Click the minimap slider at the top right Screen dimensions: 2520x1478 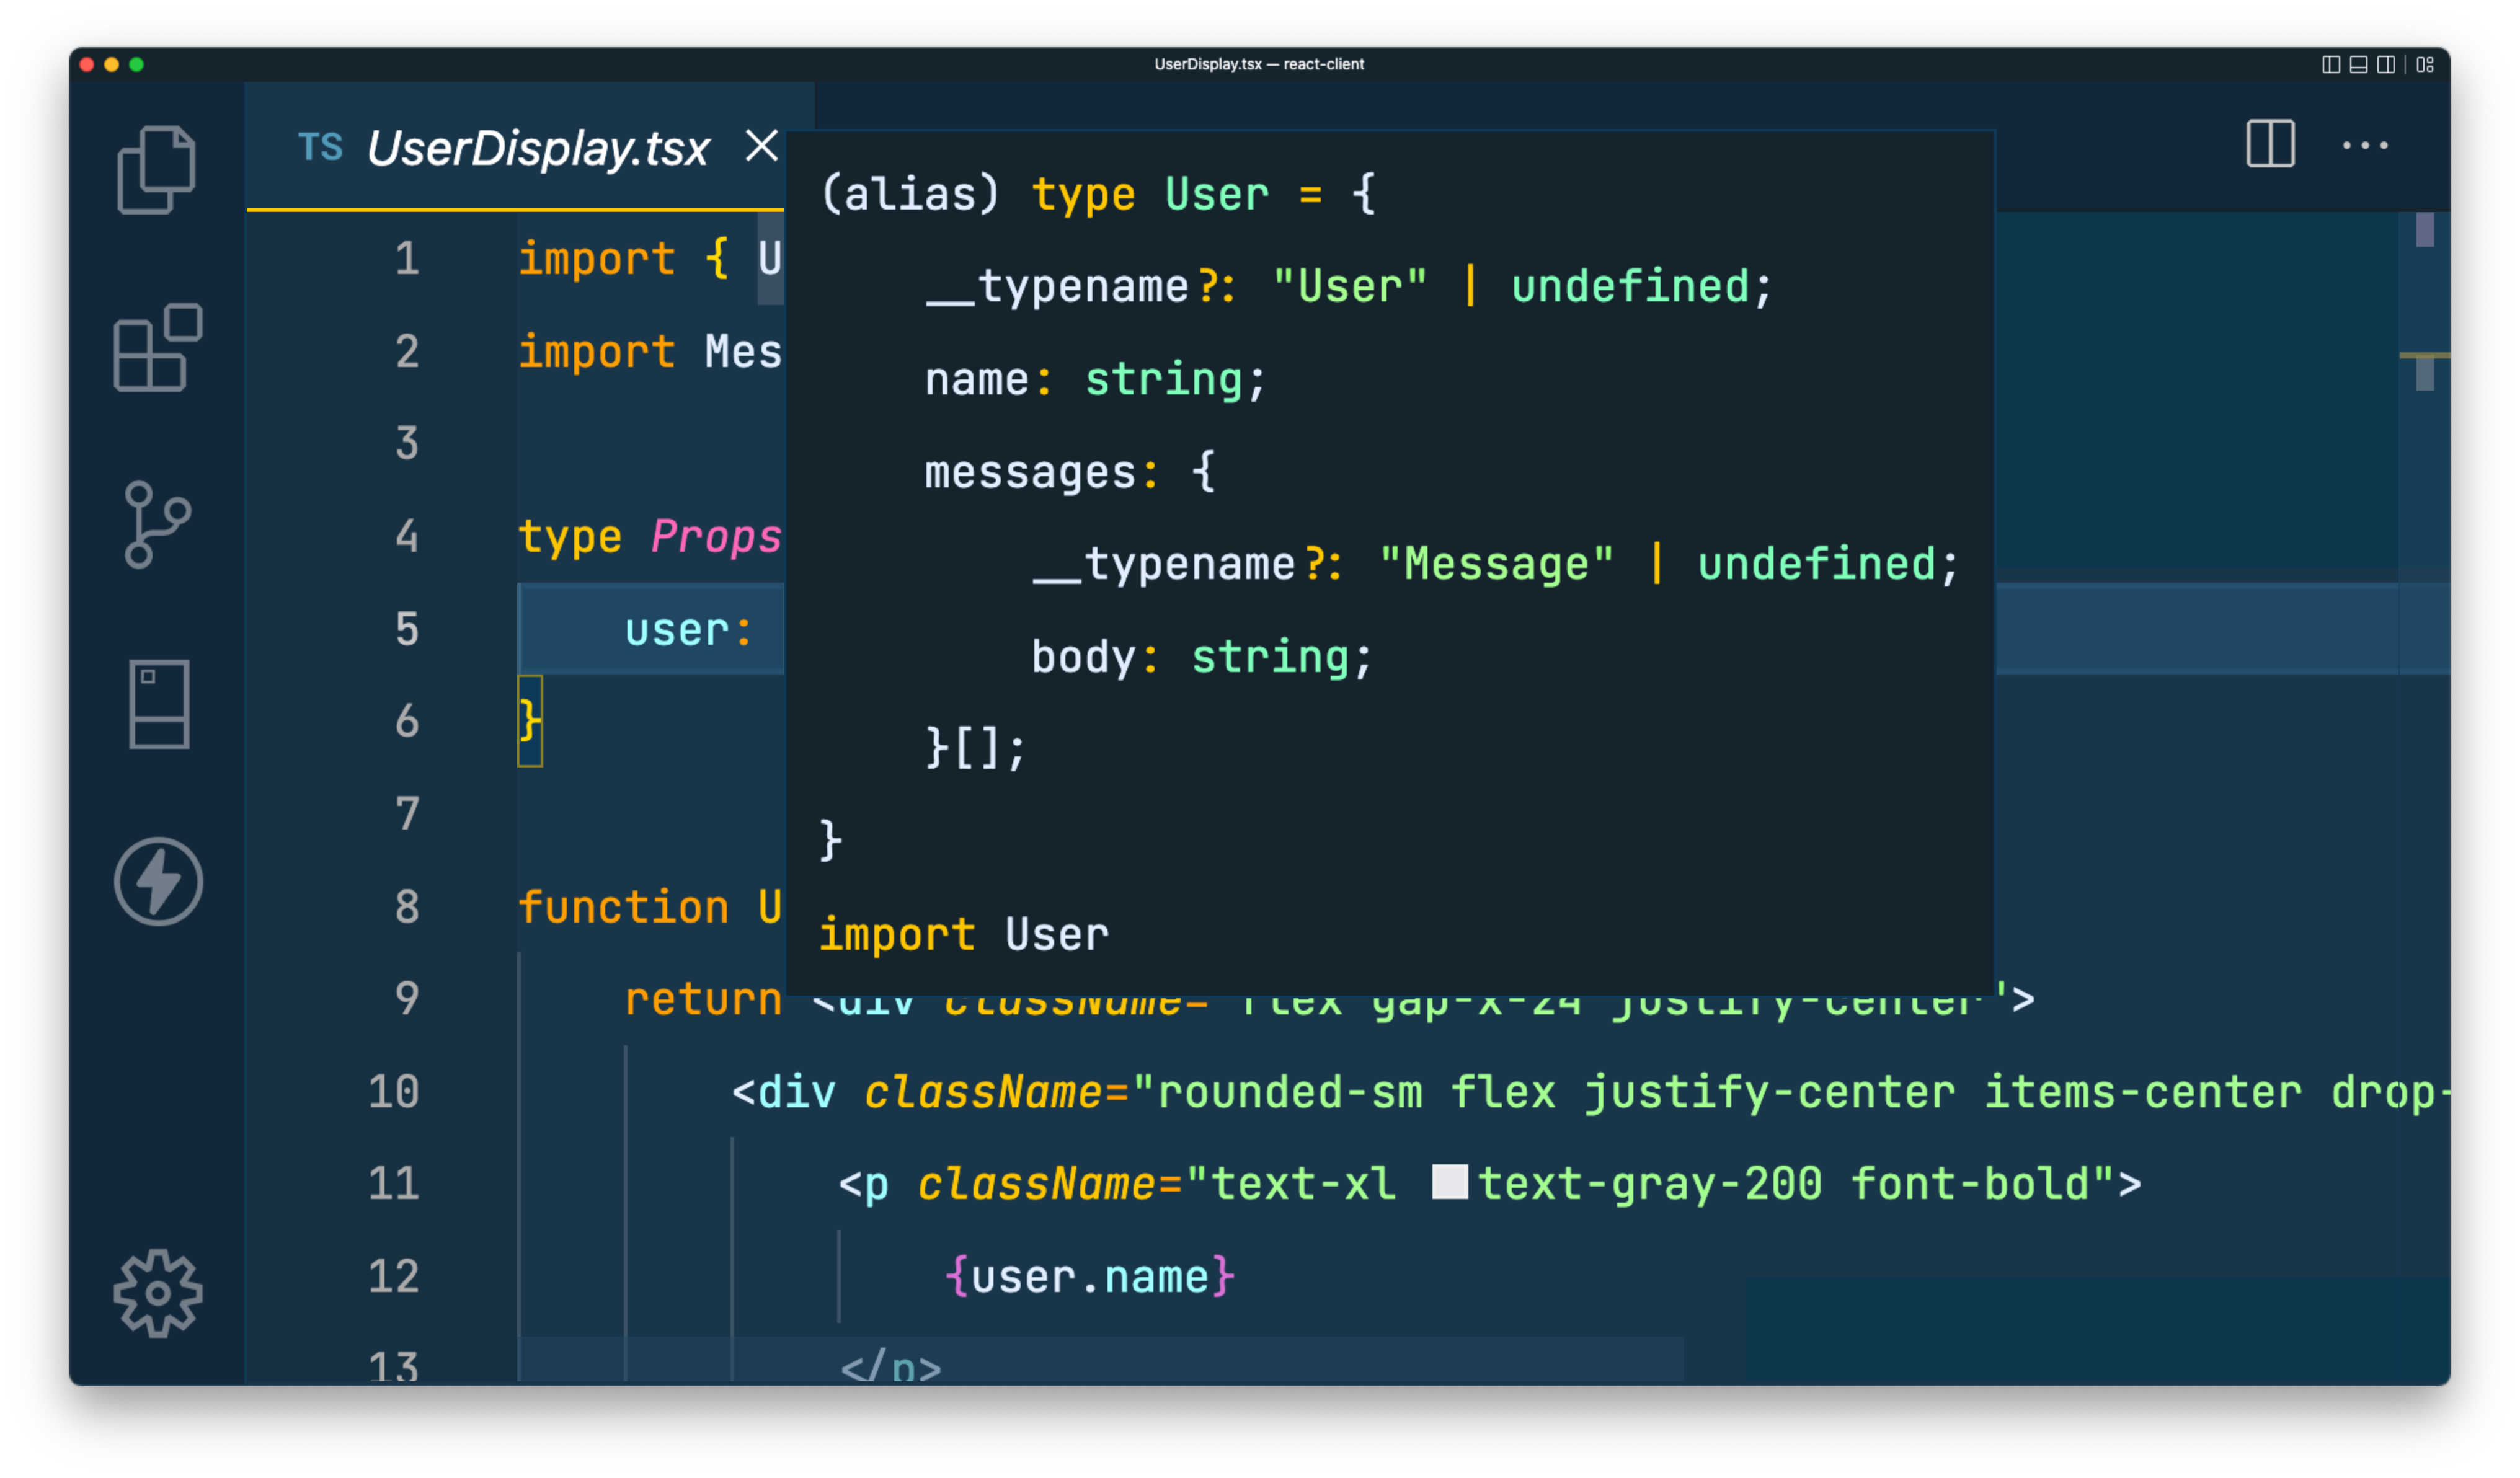[x=2424, y=230]
